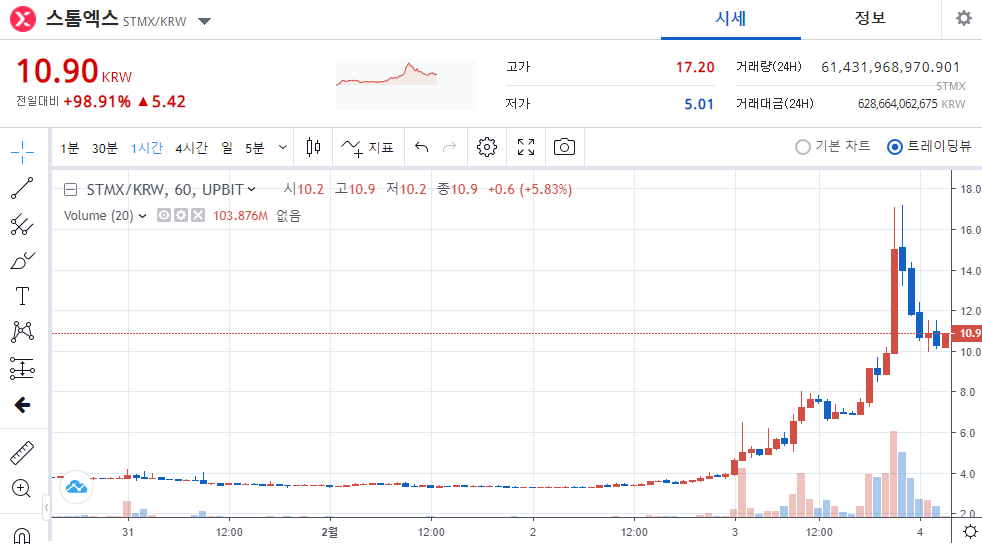This screenshot has height=544, width=982.
Task: Select the trend line drawing tool
Action: pos(22,188)
